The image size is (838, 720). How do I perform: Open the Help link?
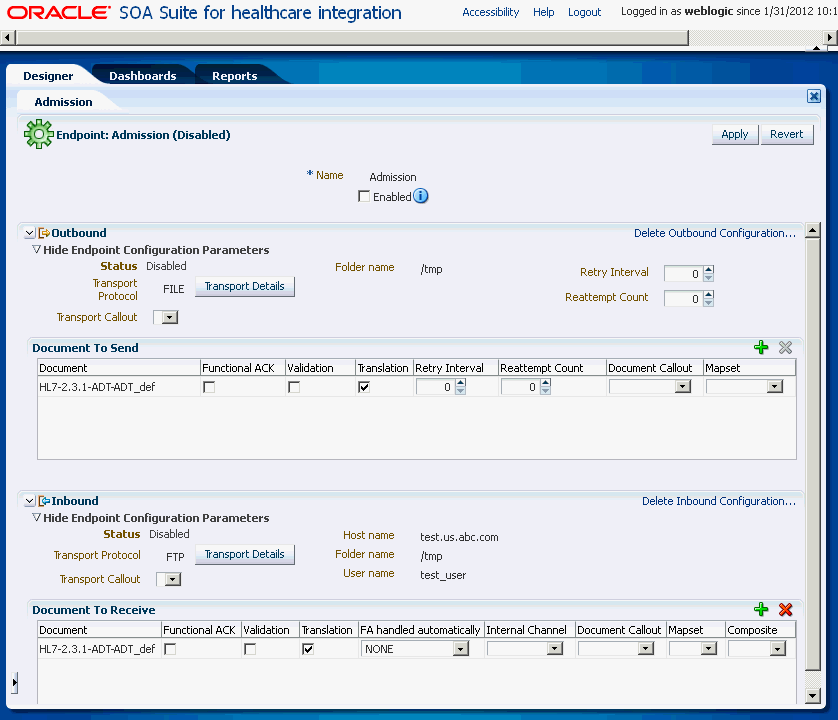point(544,12)
